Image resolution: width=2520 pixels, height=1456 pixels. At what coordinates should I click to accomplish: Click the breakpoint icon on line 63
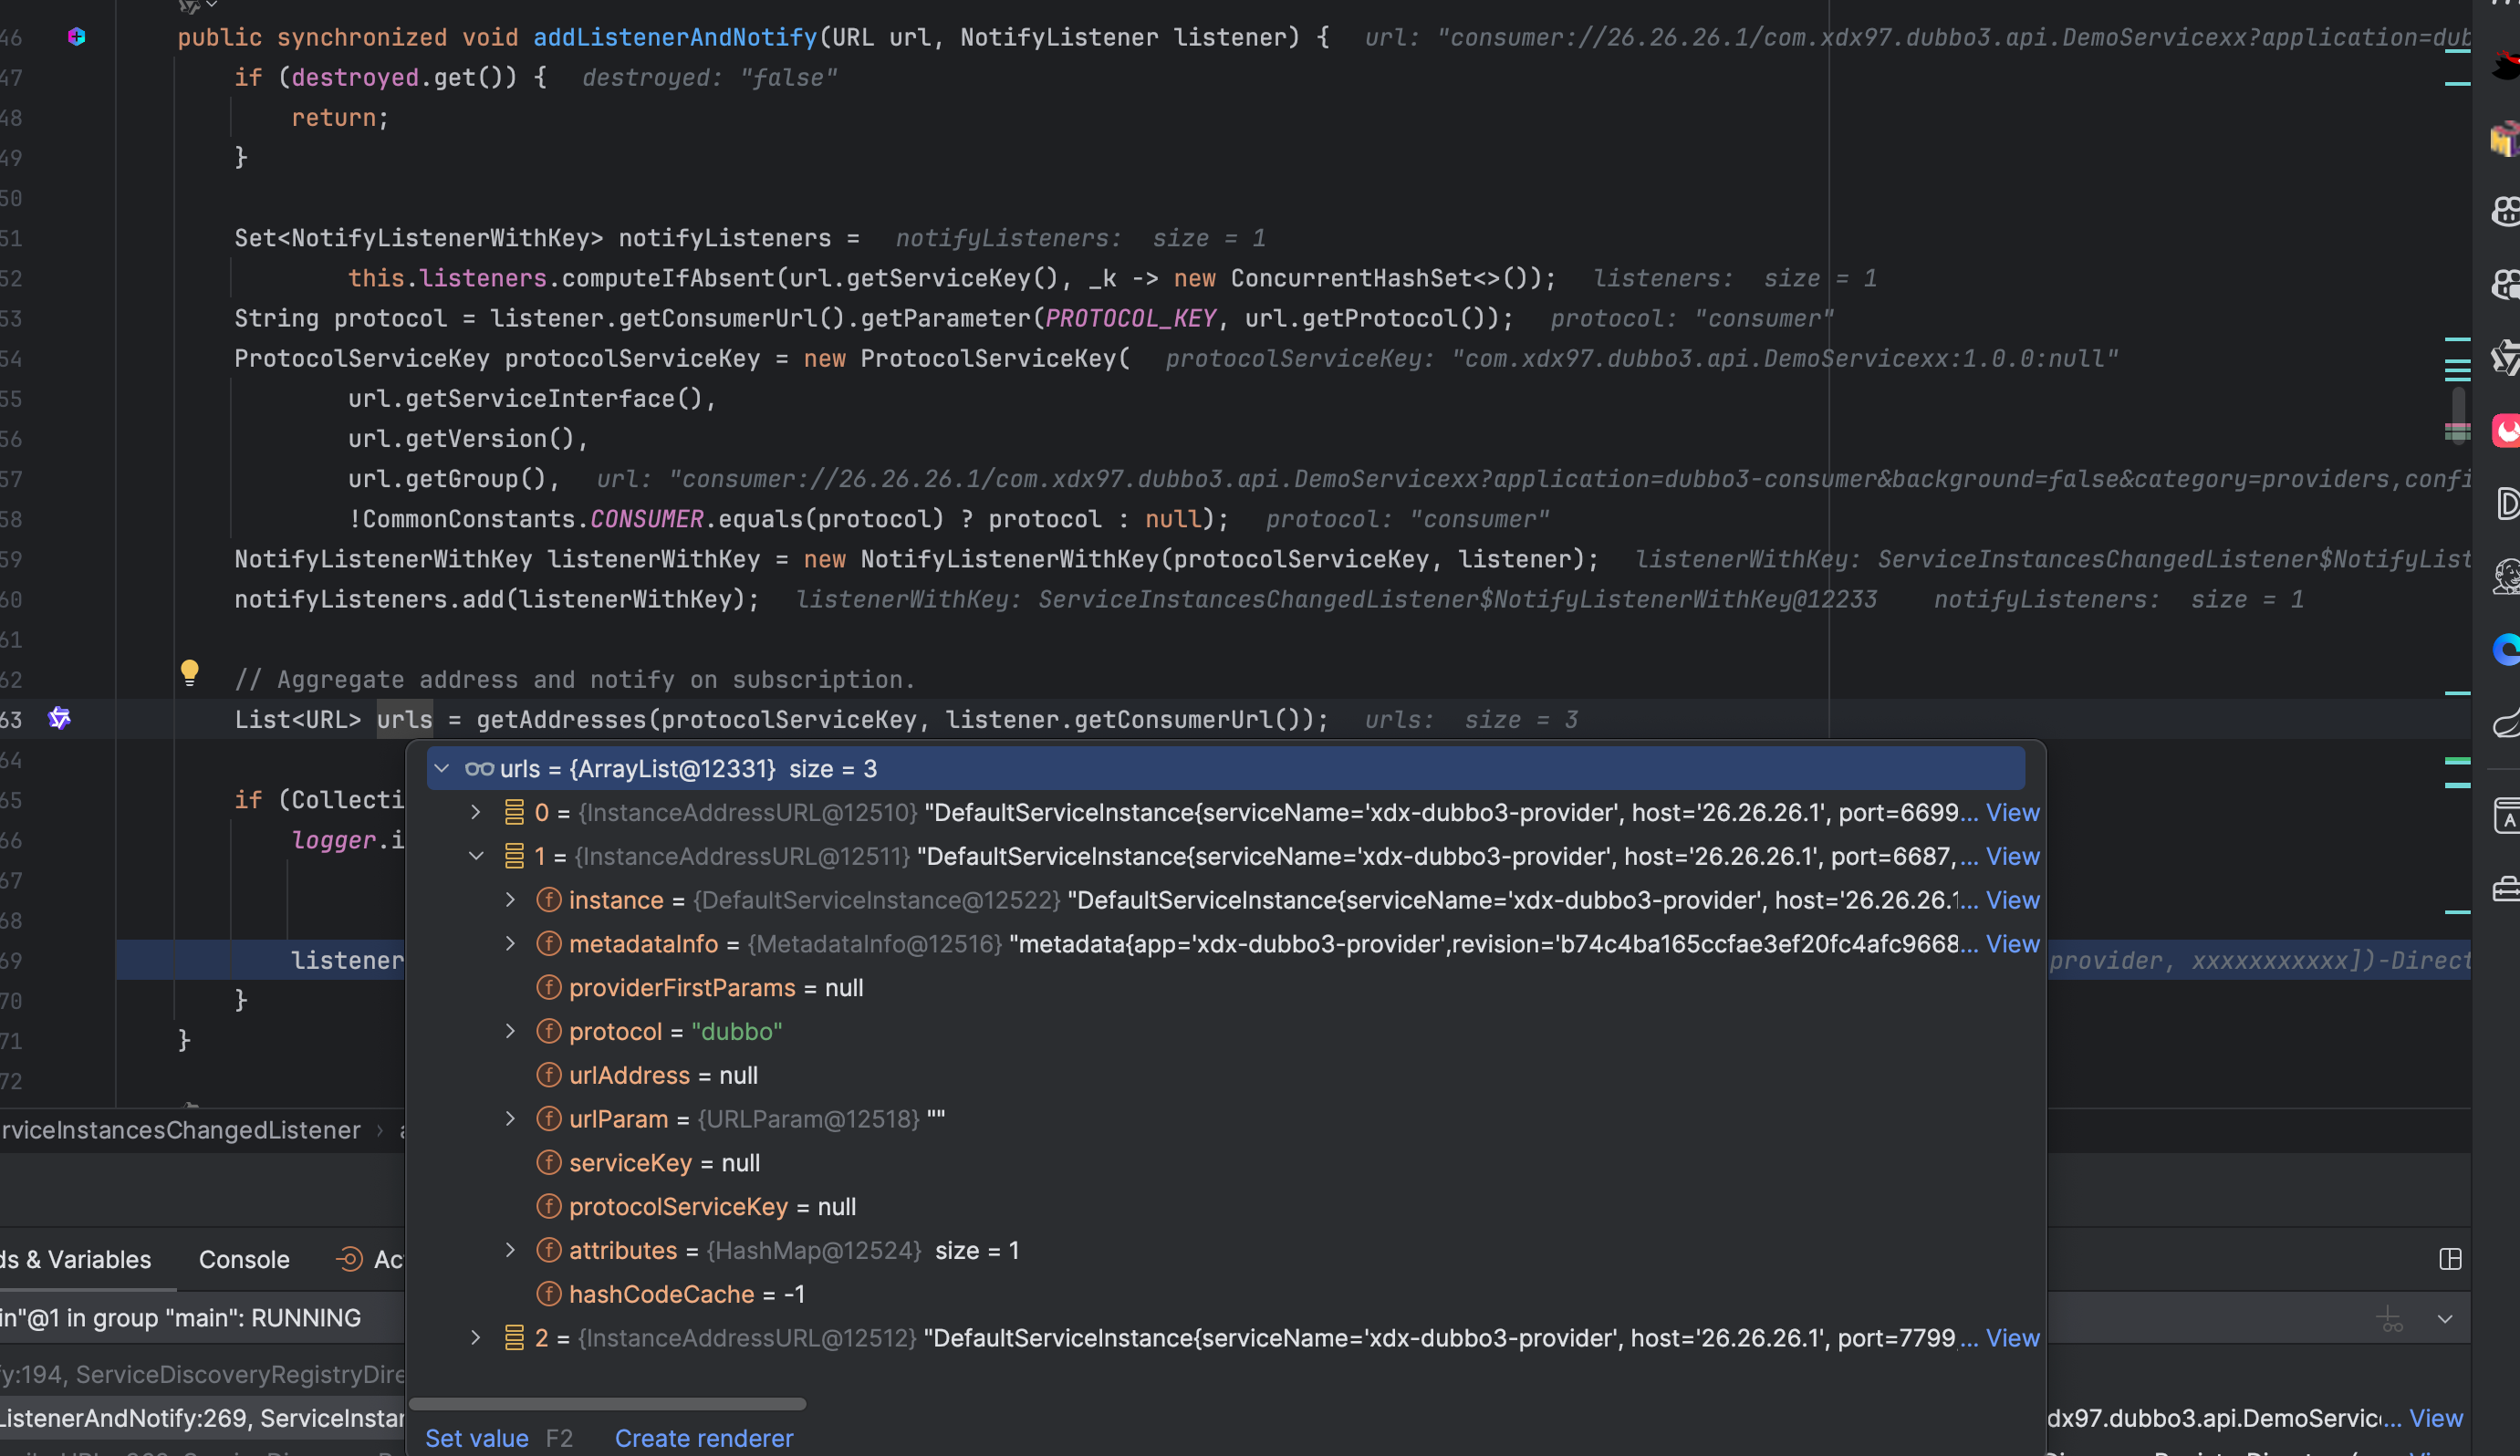59,718
